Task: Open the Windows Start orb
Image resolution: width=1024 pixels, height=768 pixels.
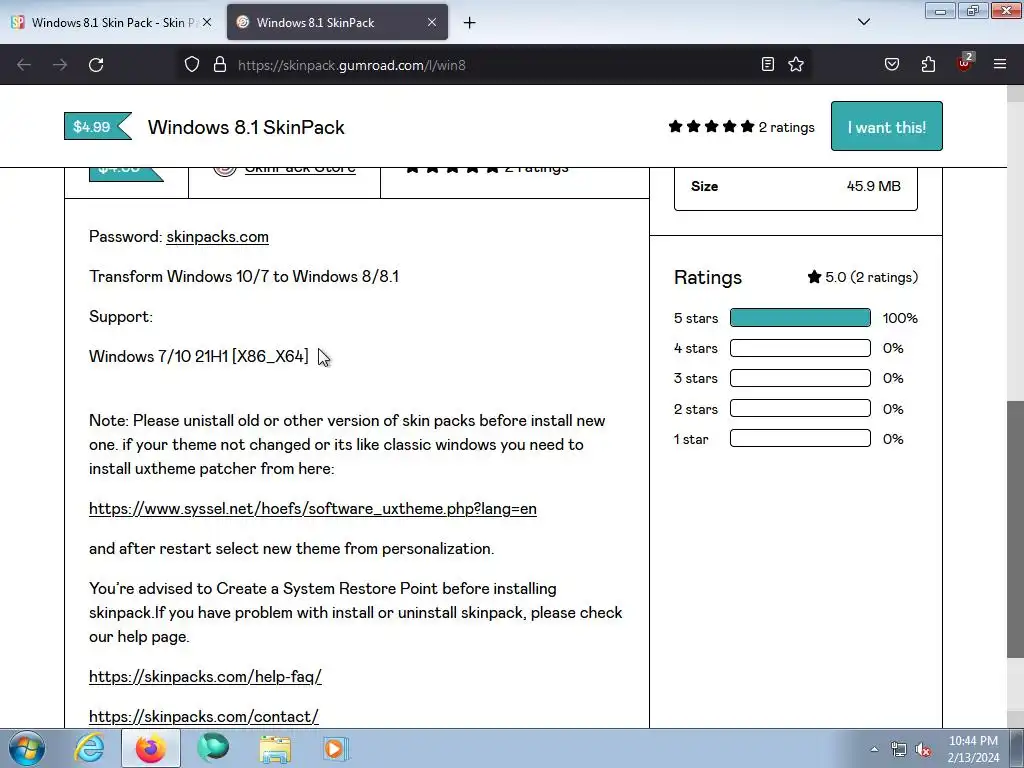Action: tap(26, 748)
